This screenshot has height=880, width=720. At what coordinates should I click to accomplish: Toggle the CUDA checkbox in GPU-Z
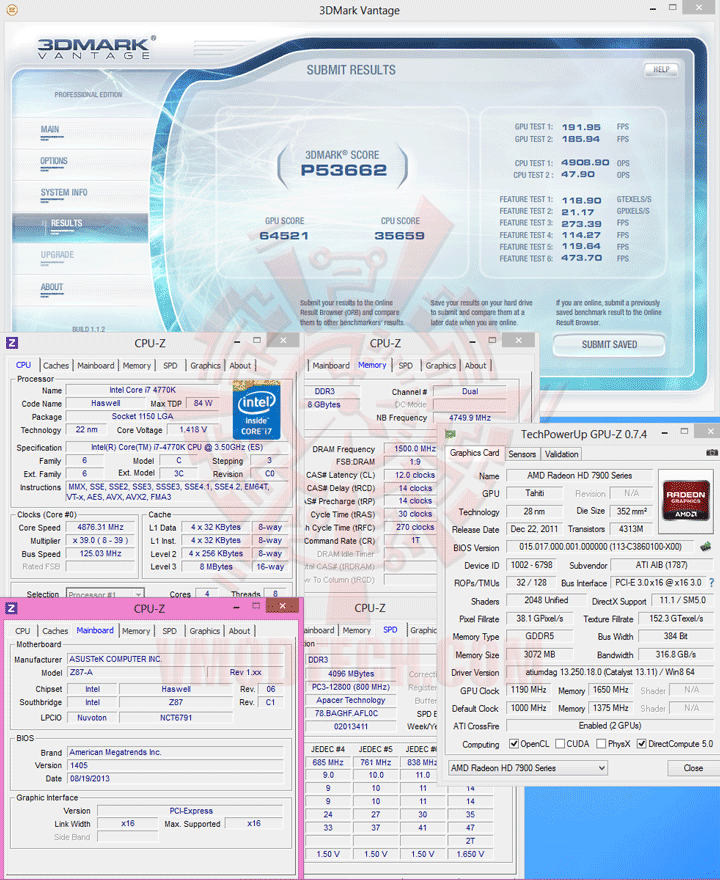click(x=560, y=744)
